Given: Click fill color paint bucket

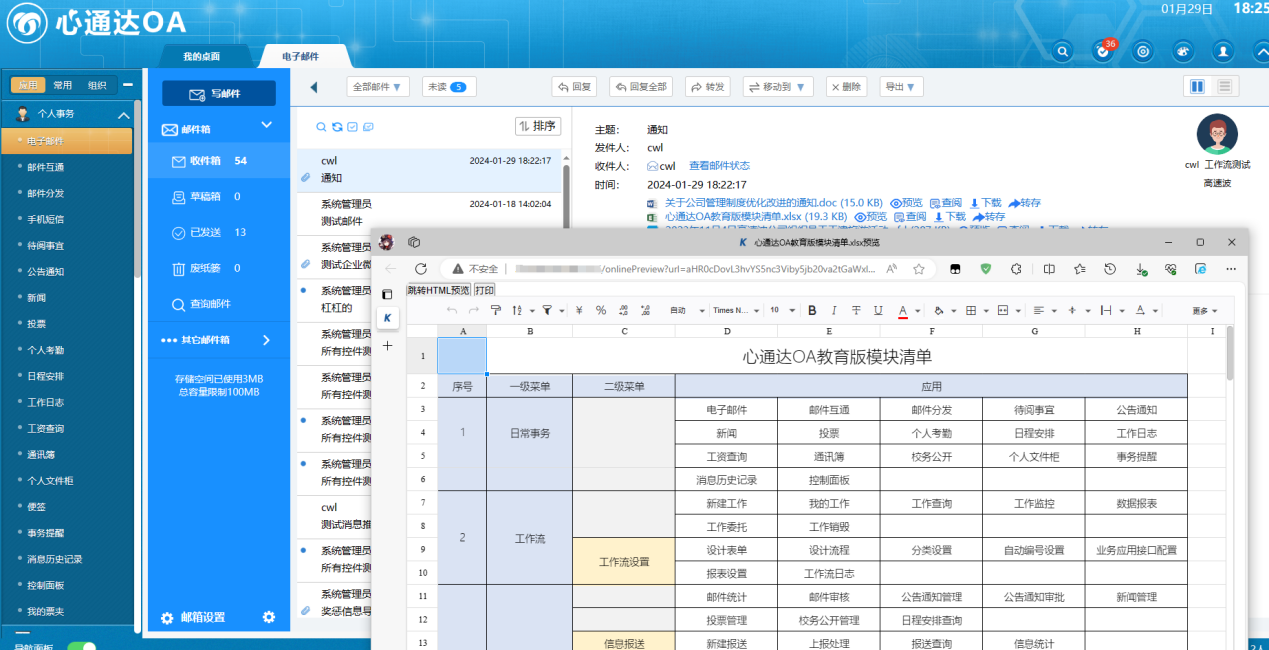Looking at the screenshot, I should (x=938, y=310).
